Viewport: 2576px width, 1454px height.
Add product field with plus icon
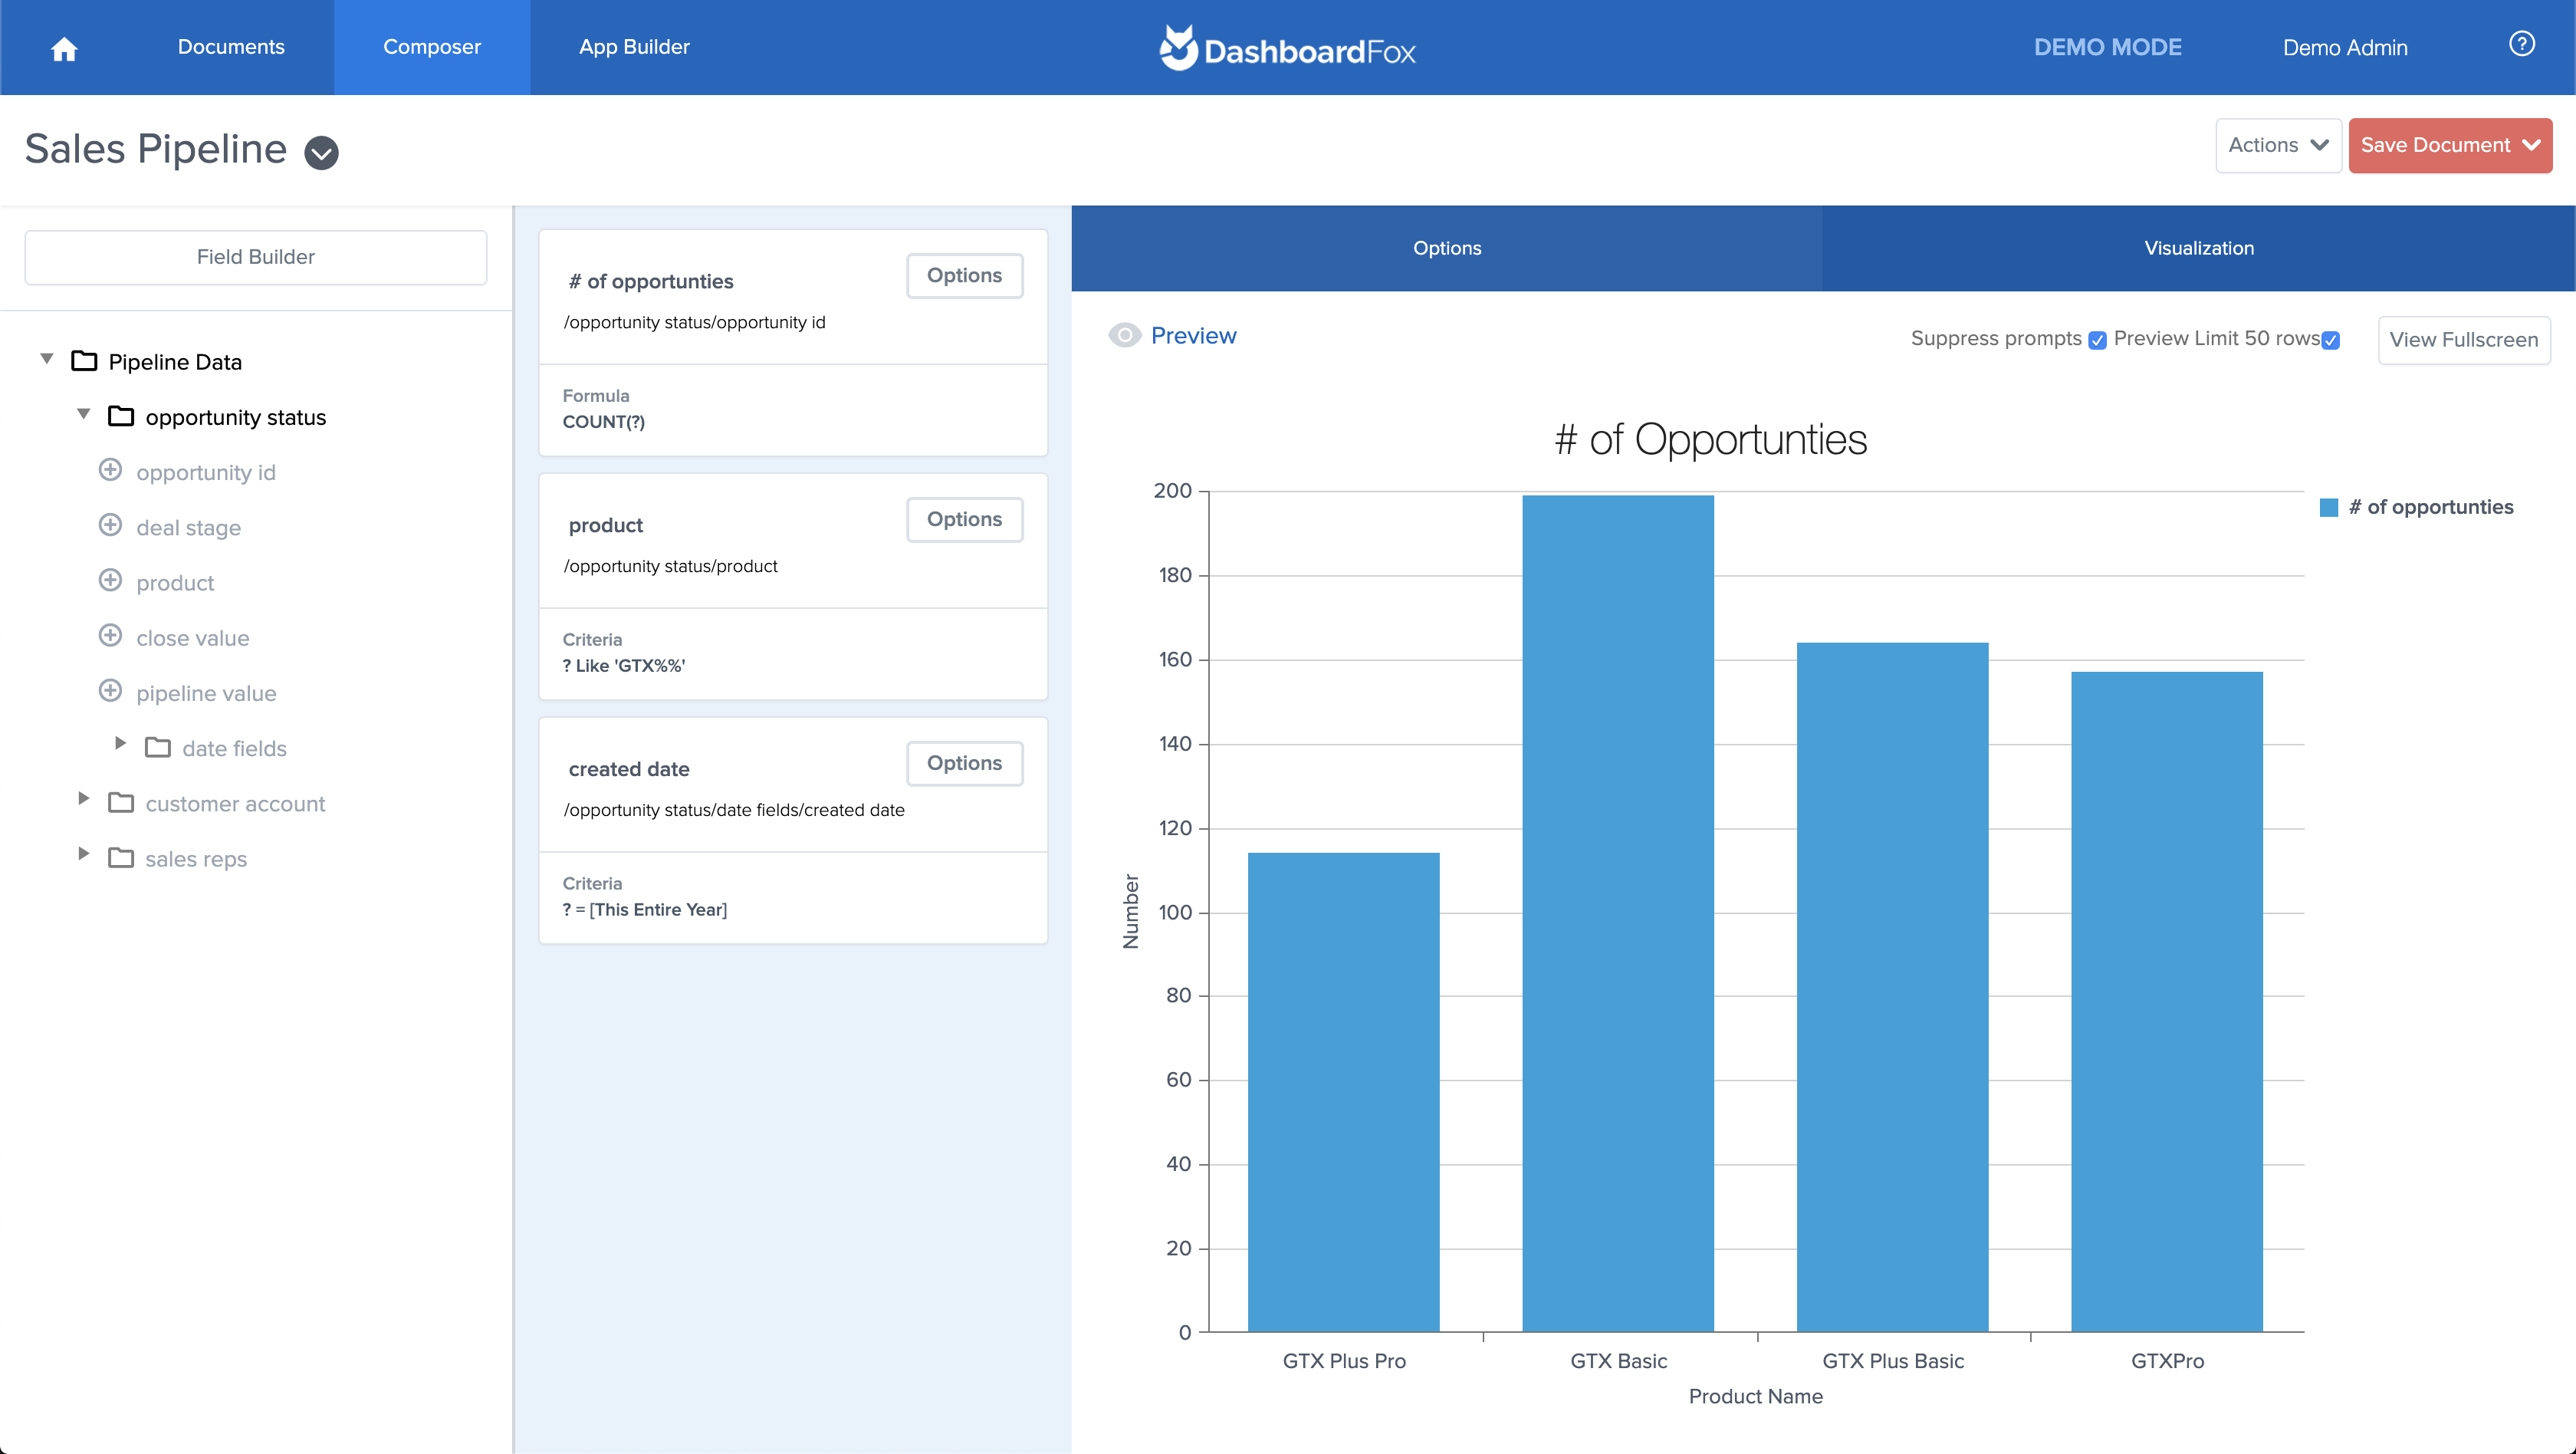[x=110, y=581]
